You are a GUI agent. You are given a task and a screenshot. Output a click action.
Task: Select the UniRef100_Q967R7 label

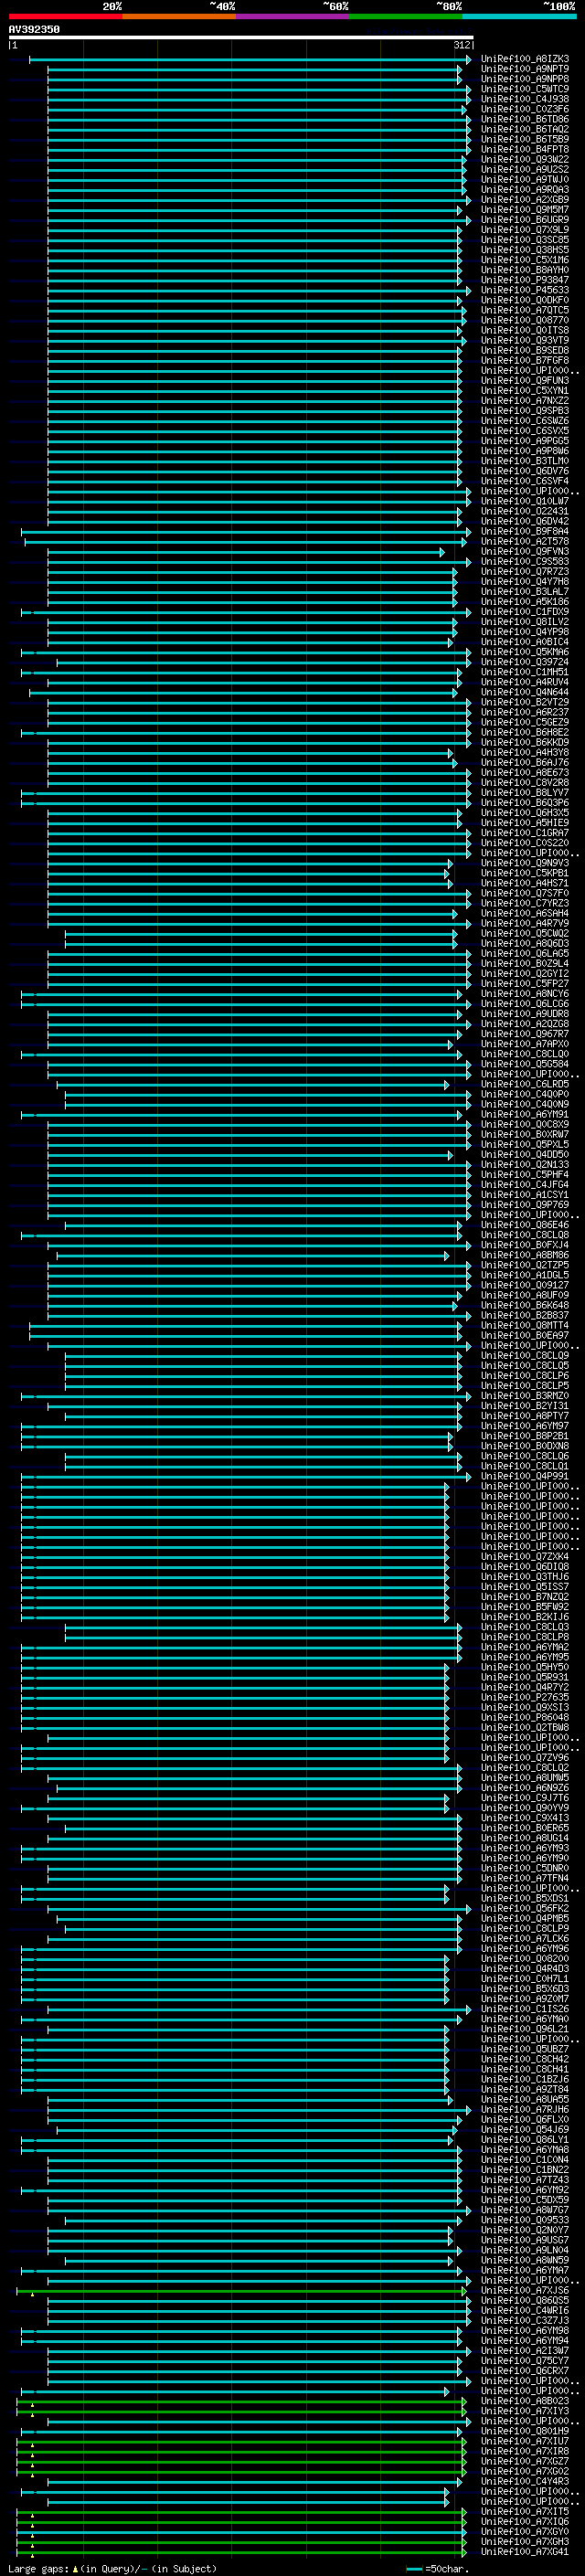click(x=525, y=1034)
